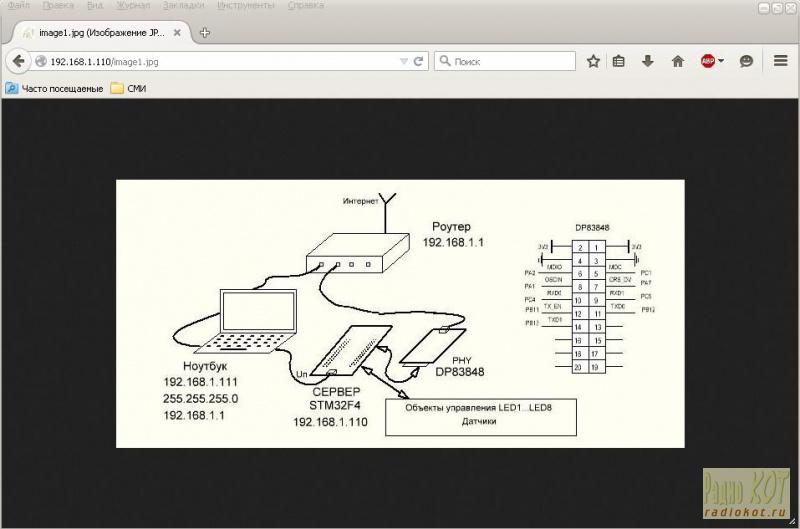800x529 pixels.
Task: Open the СМИ bookmarks folder
Action: [129, 88]
